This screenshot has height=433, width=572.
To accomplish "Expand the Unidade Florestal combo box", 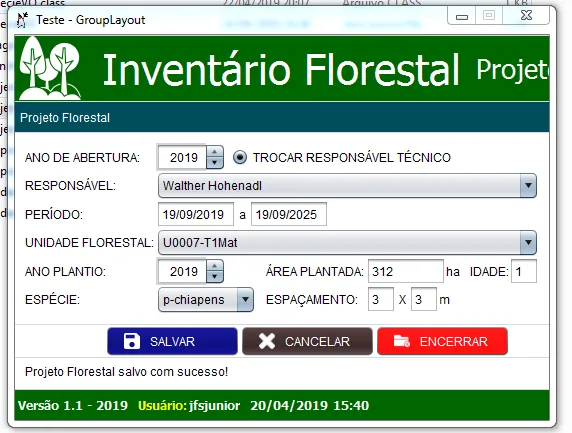I will coord(347,243).
